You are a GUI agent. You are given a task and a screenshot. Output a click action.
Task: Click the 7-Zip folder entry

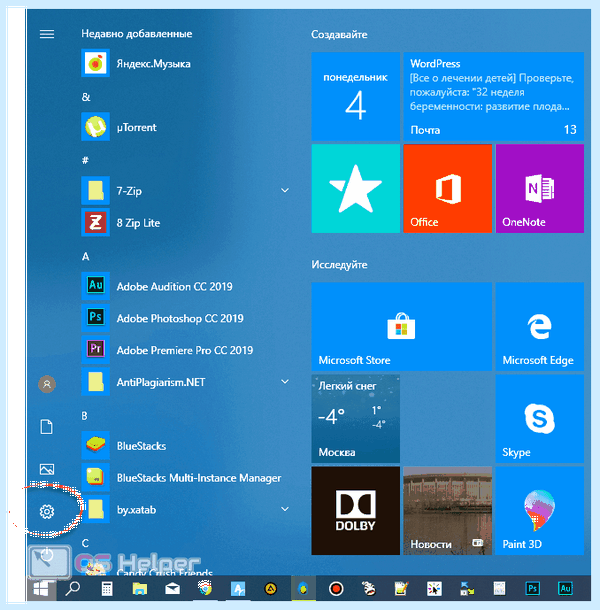click(x=186, y=191)
